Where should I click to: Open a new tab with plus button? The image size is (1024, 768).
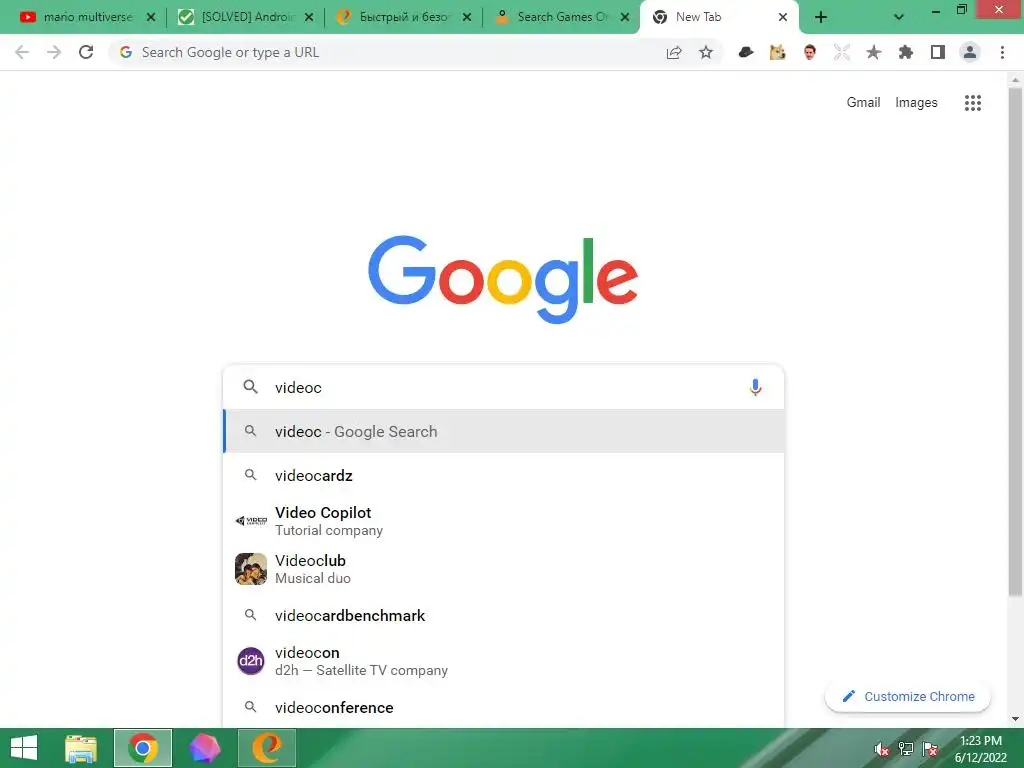tap(821, 18)
